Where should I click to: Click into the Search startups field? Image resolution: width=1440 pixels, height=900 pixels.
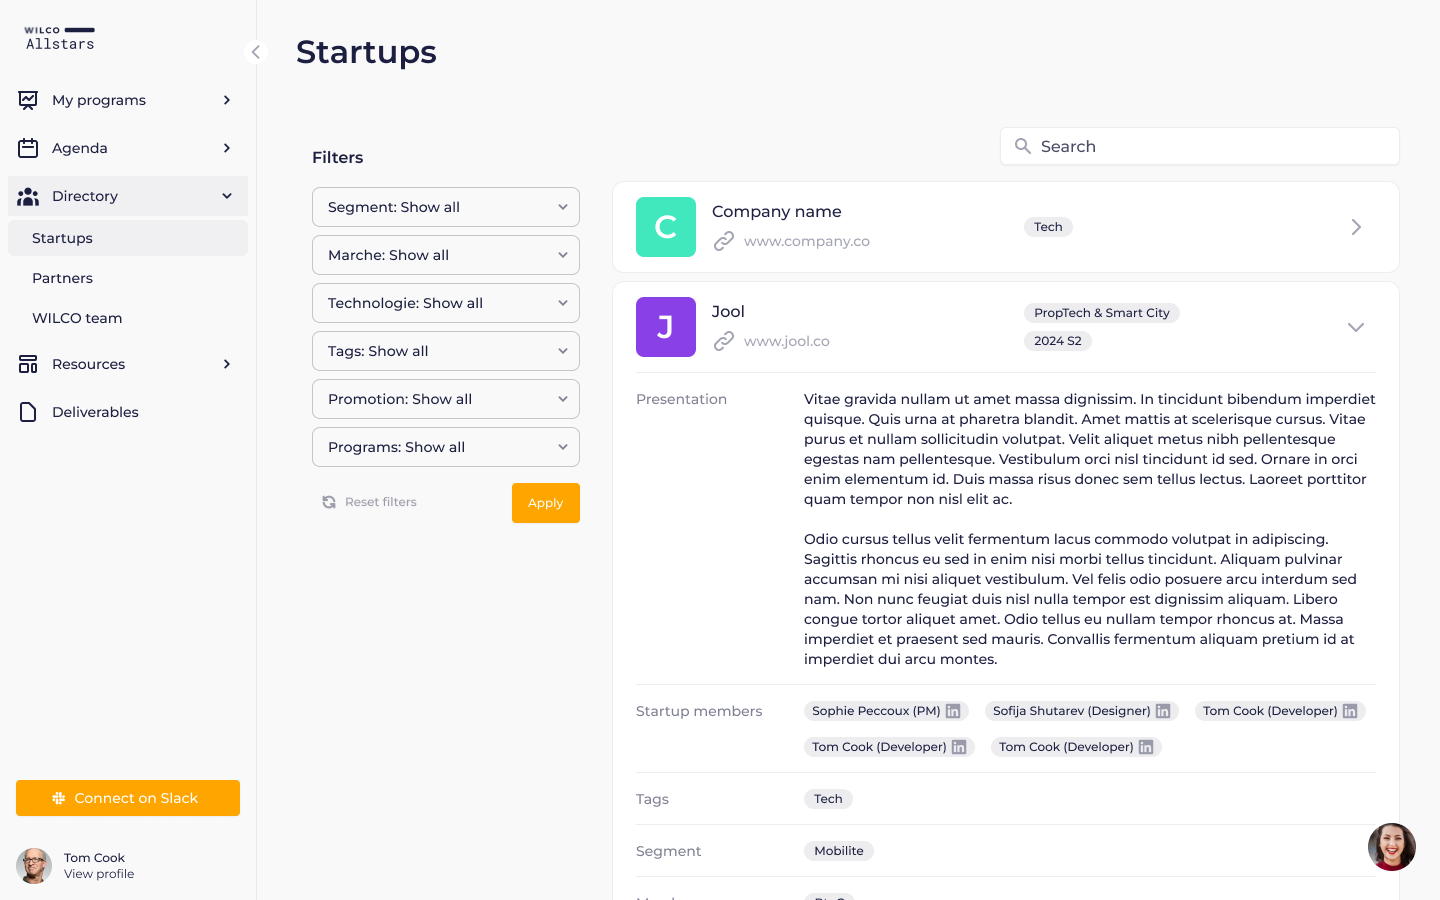tap(1210, 146)
